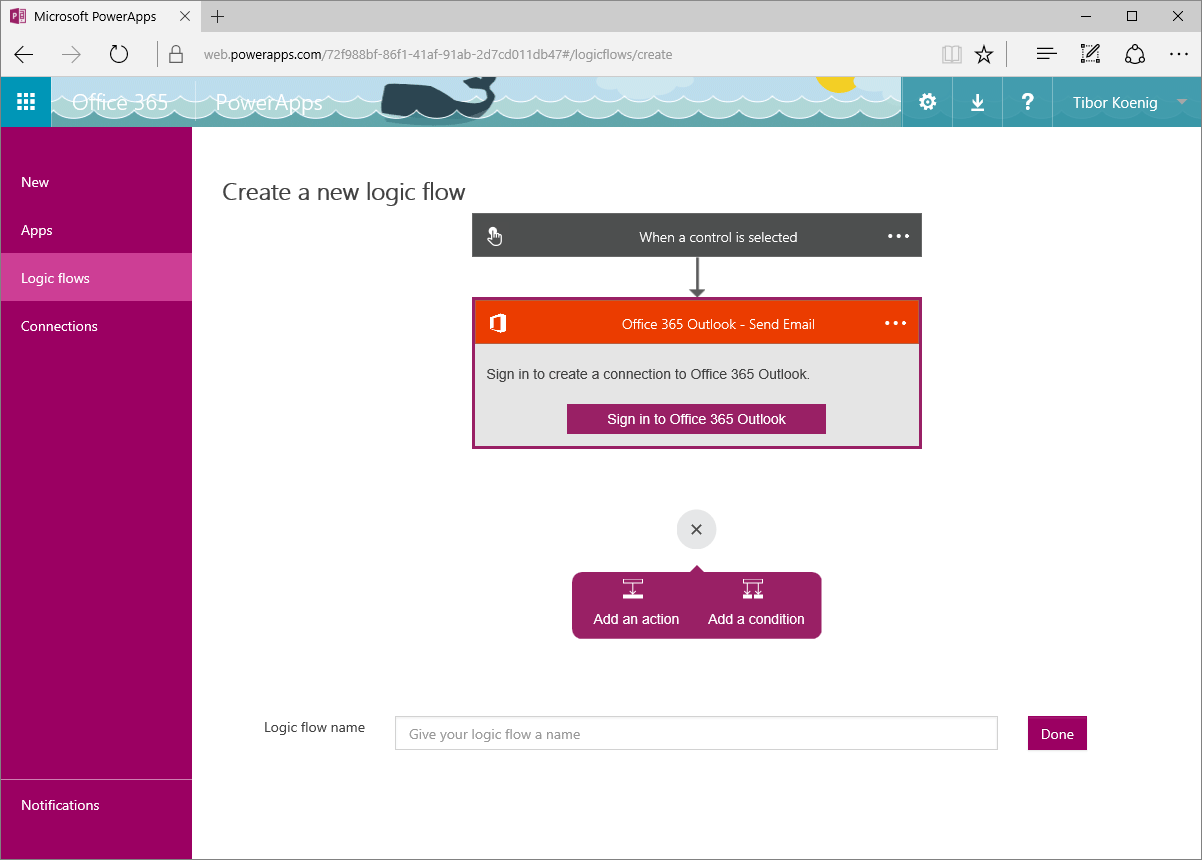Click the 'Create a new logic flow' heading
Screen dimensions: 1202x860
click(344, 192)
